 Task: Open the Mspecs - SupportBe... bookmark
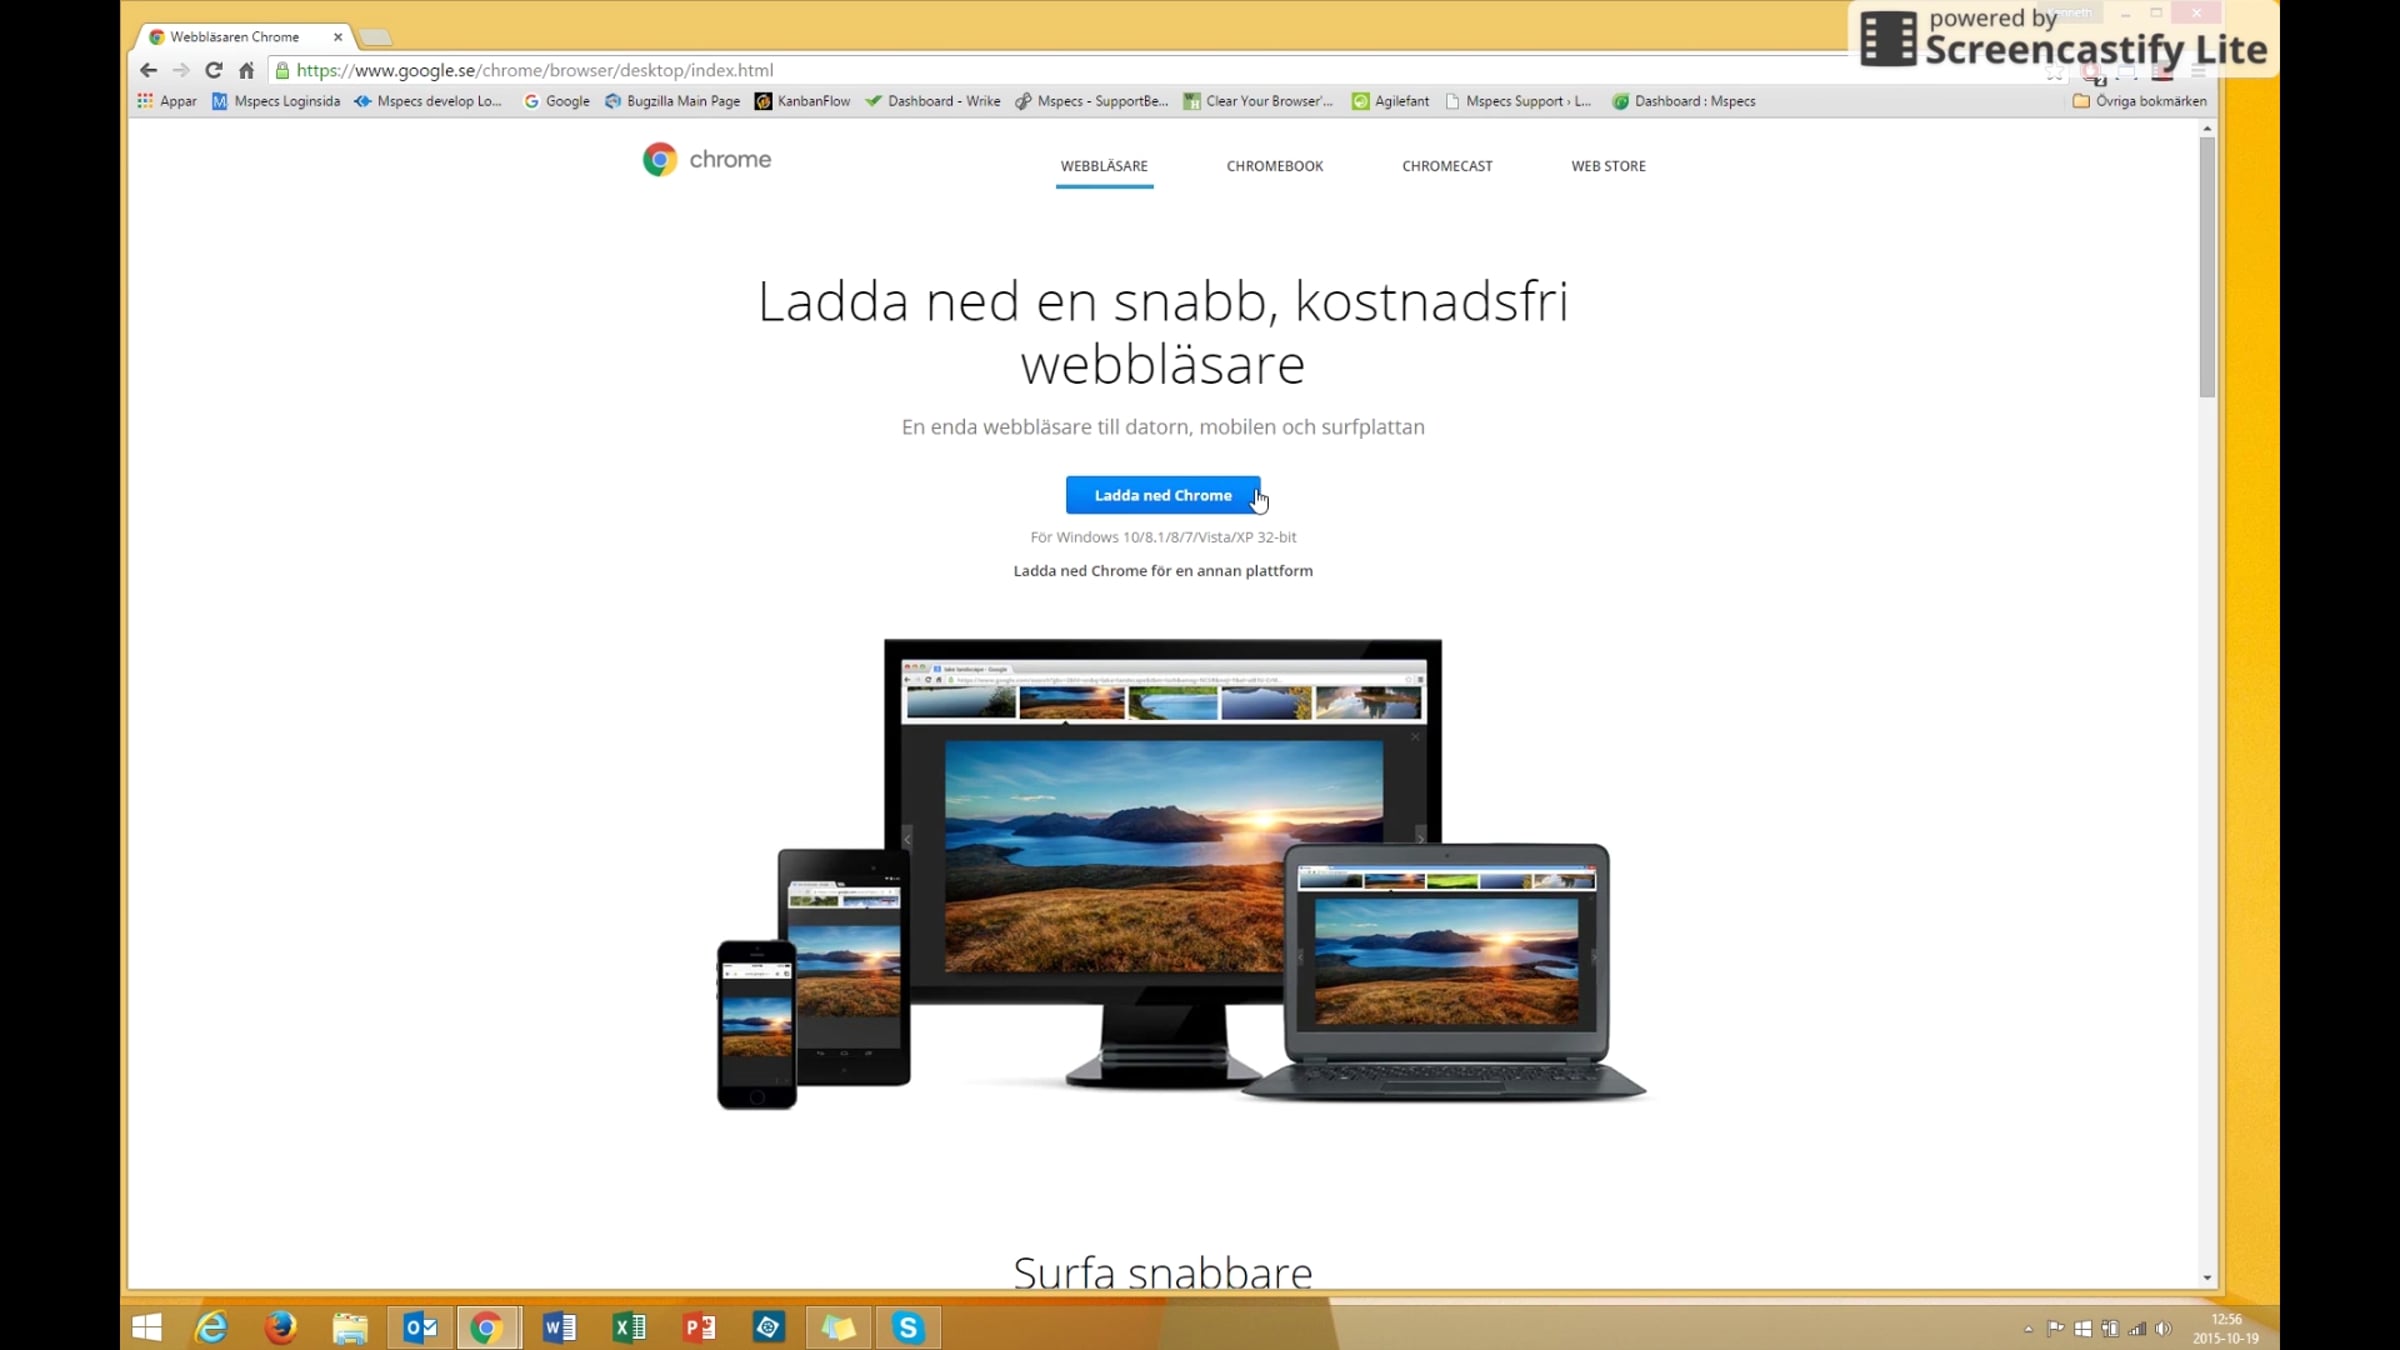click(1092, 101)
